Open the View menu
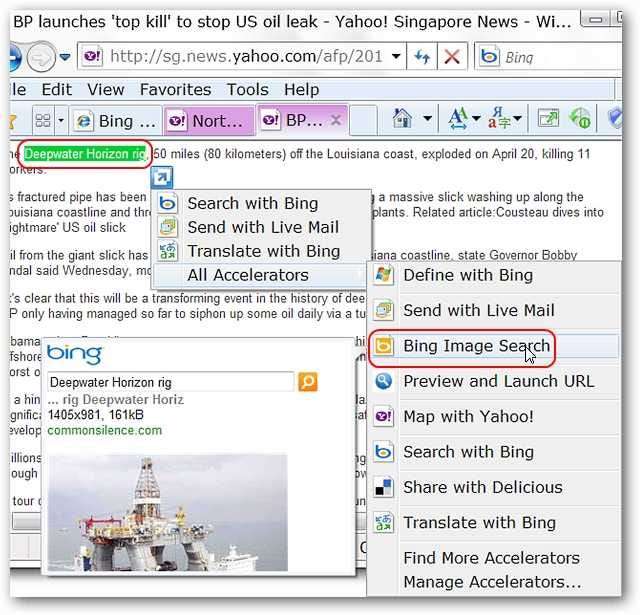 pos(106,89)
